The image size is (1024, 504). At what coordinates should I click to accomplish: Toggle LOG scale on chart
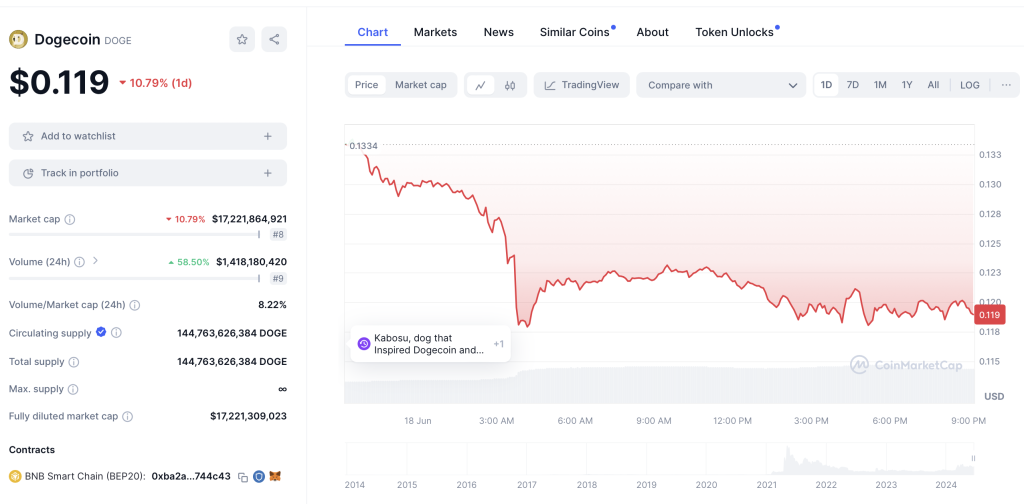[x=970, y=85]
